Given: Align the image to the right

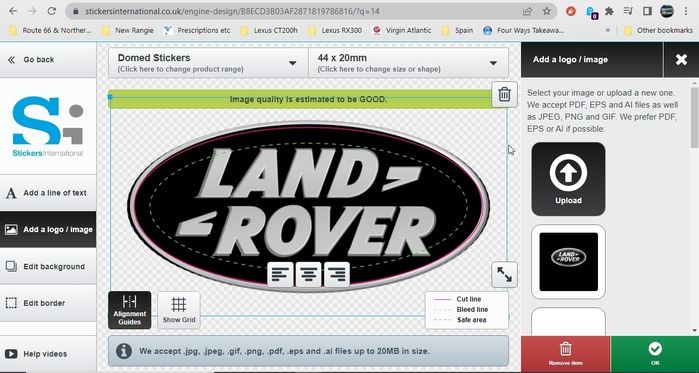Looking at the screenshot, I should tap(337, 275).
